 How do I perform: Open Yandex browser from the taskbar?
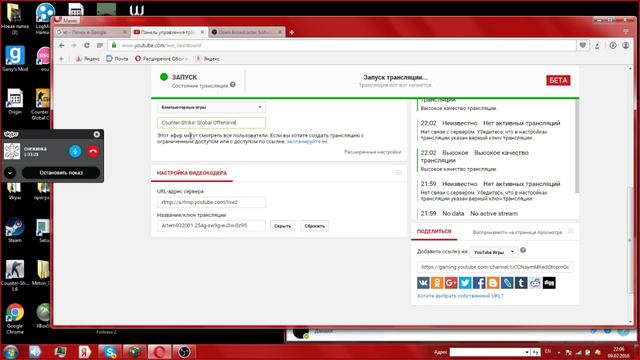point(84,352)
